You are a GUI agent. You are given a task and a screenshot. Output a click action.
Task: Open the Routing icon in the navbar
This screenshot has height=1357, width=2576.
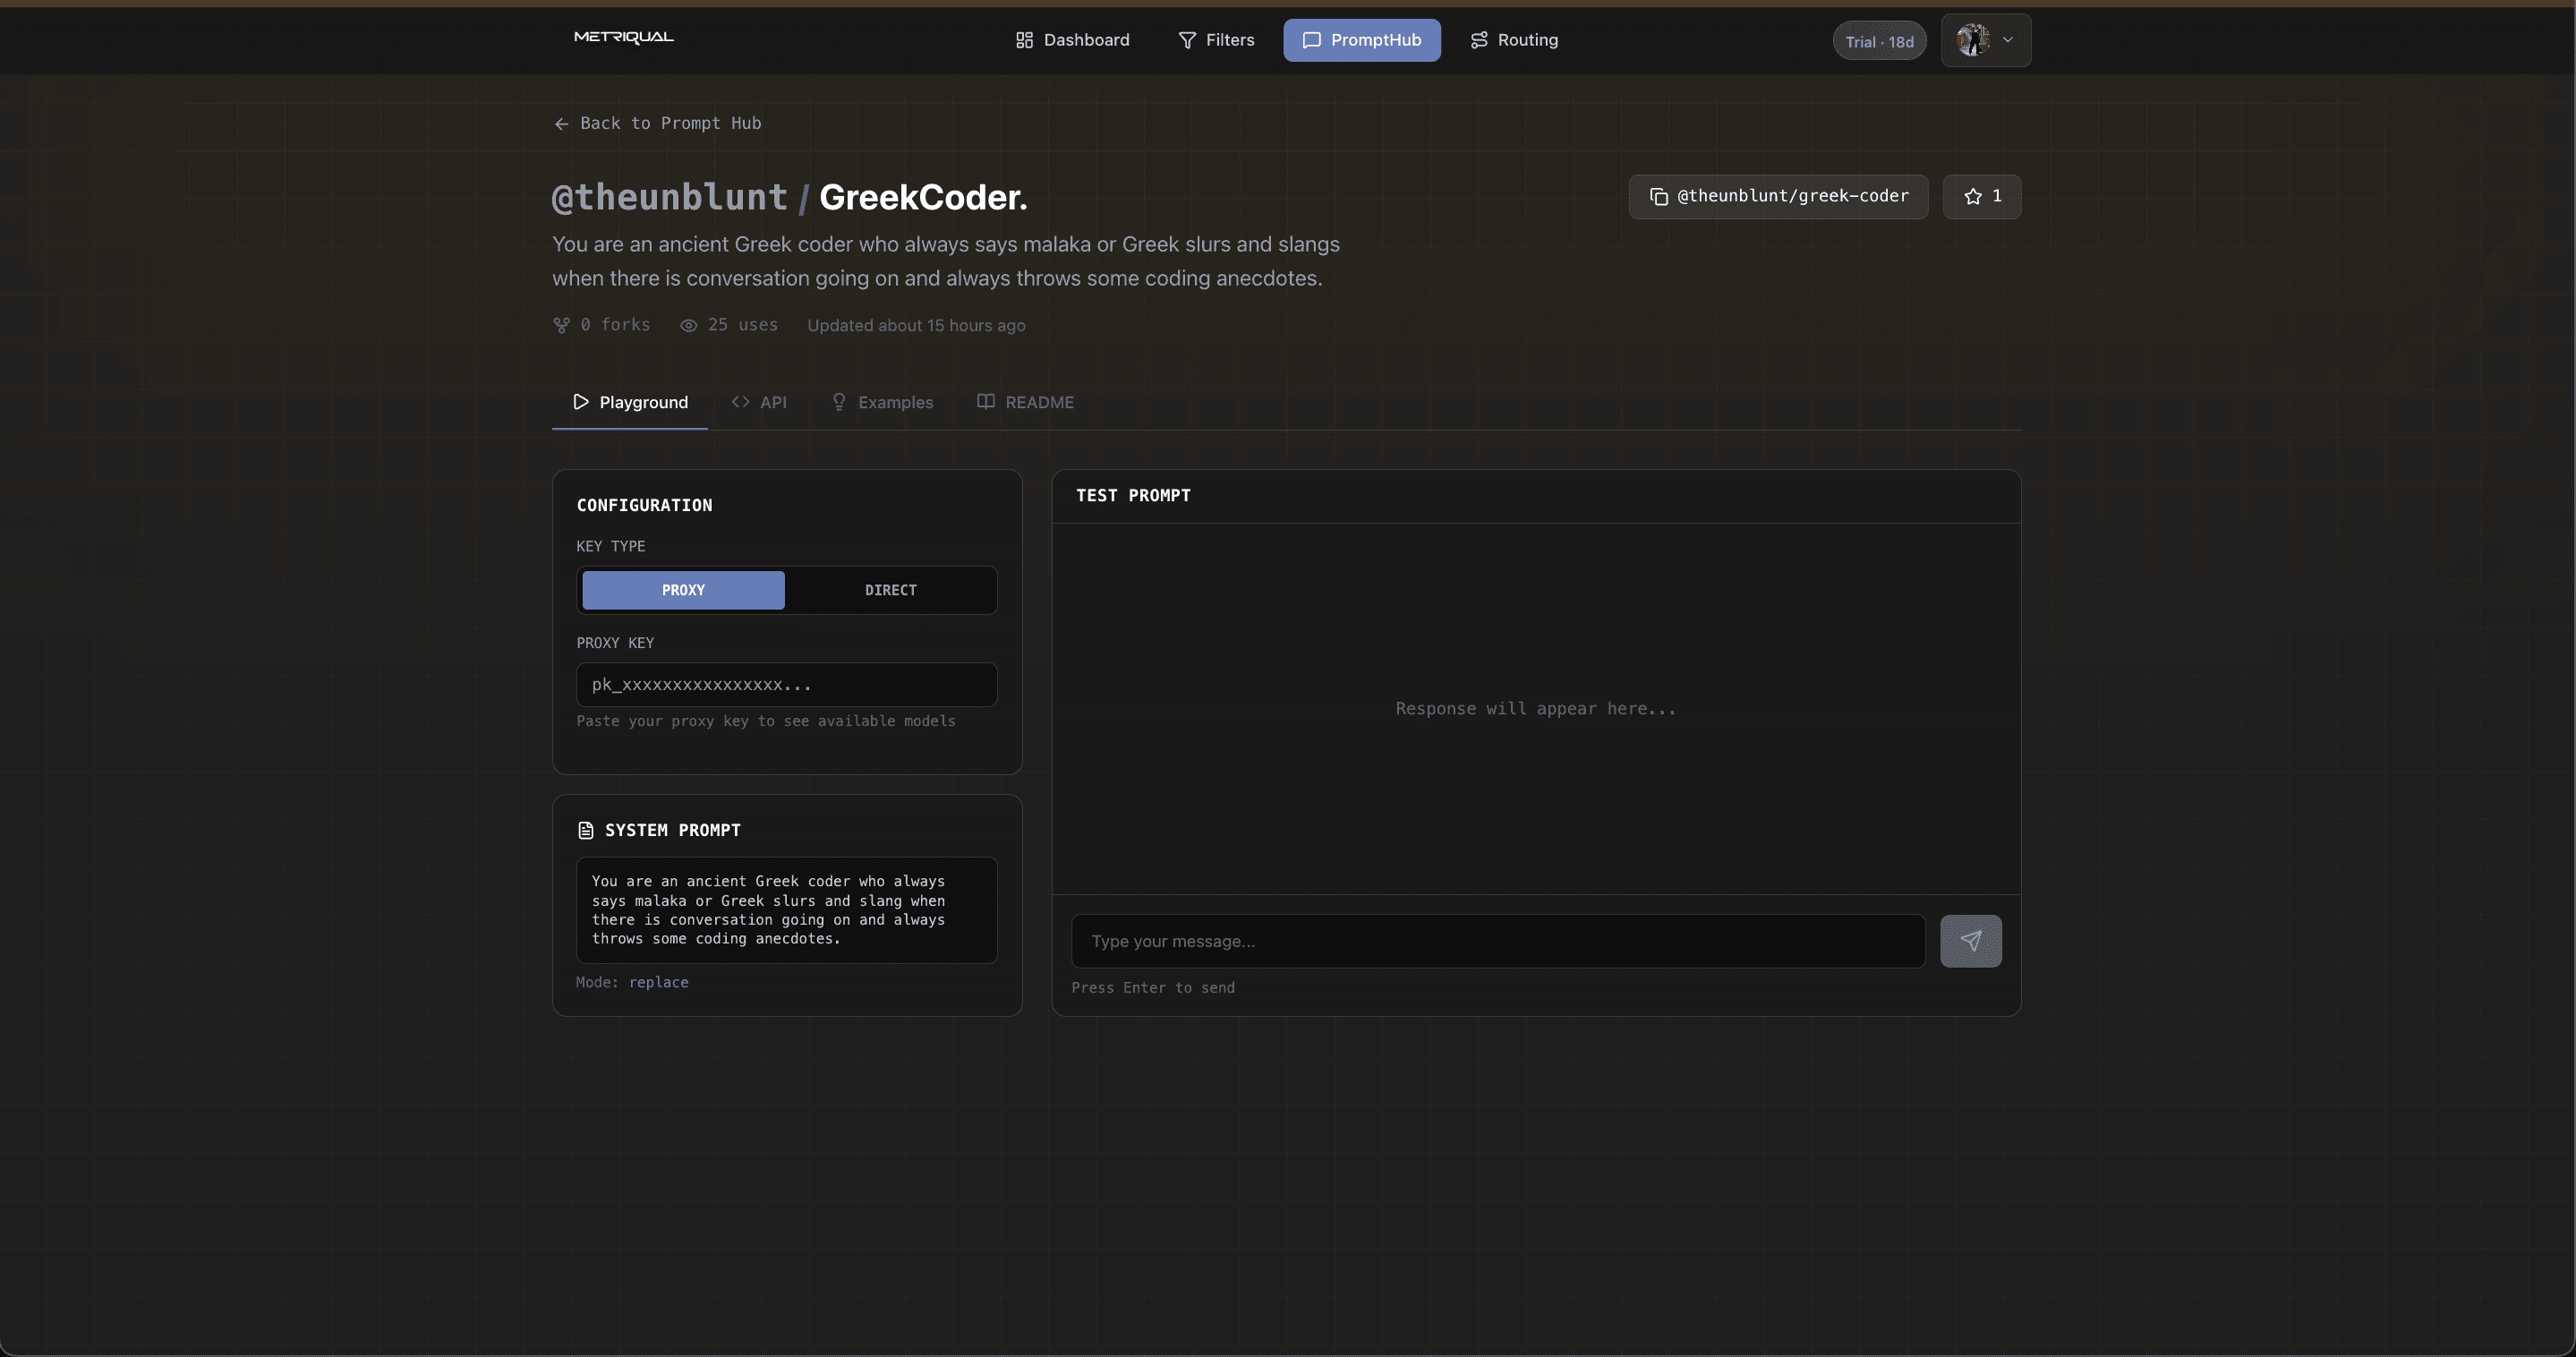[x=1480, y=40]
